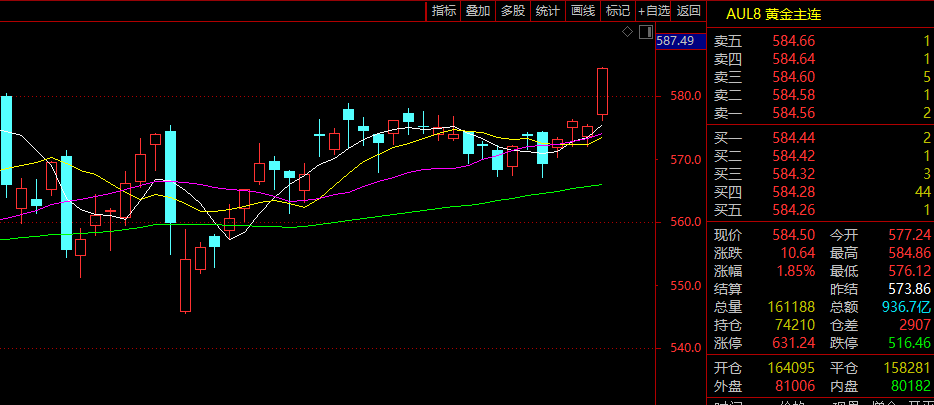Select the 买四 584.28 bid row
Image resolution: width=934 pixels, height=405 pixels.
[x=822, y=192]
